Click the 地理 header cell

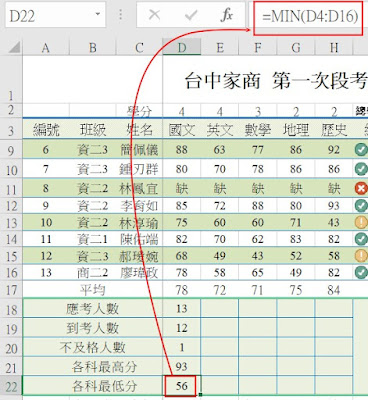pos(296,129)
